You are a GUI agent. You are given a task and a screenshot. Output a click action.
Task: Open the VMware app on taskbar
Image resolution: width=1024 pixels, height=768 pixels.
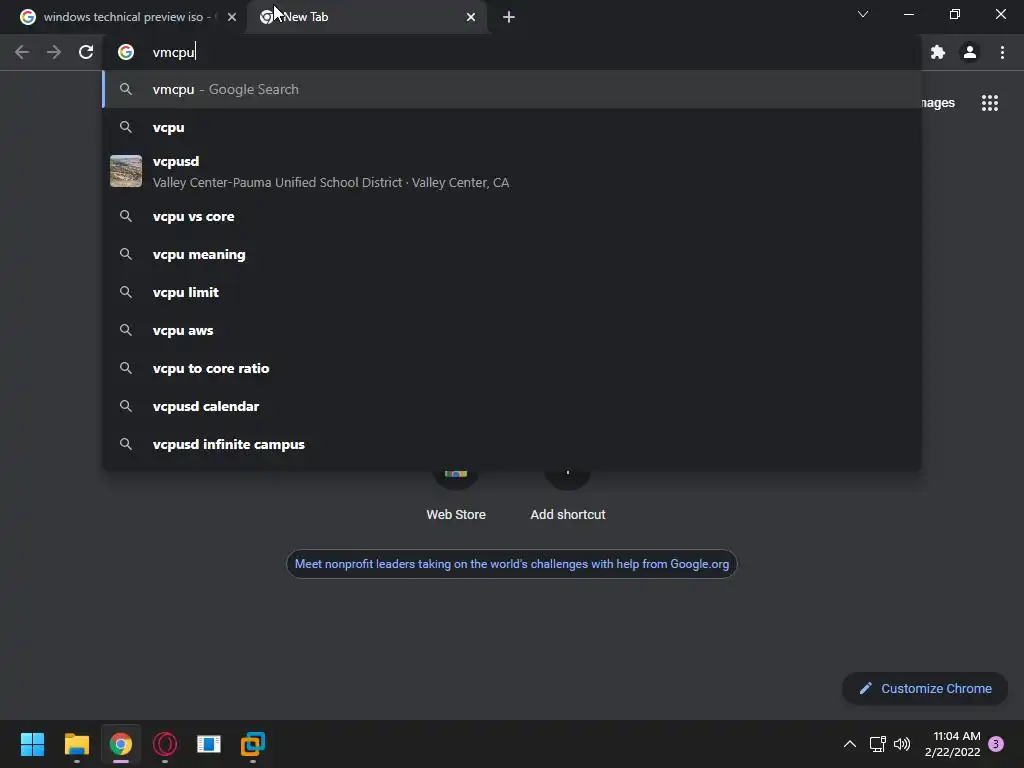coord(253,744)
